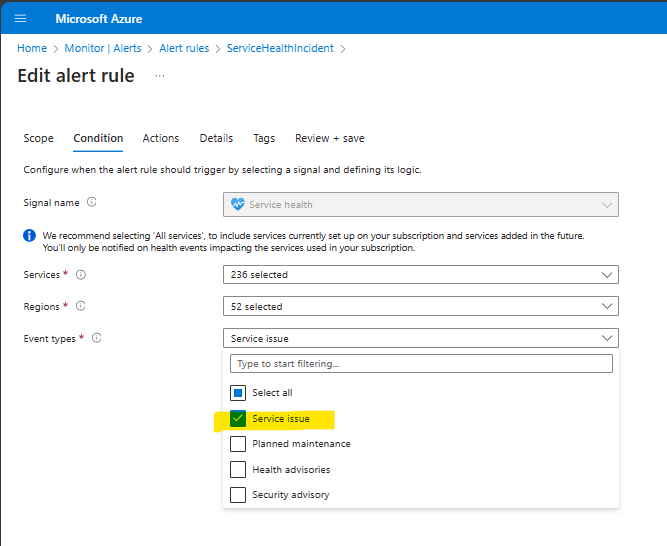Select the Condition tab
Viewport: 667px width, 546px height.
pos(98,138)
